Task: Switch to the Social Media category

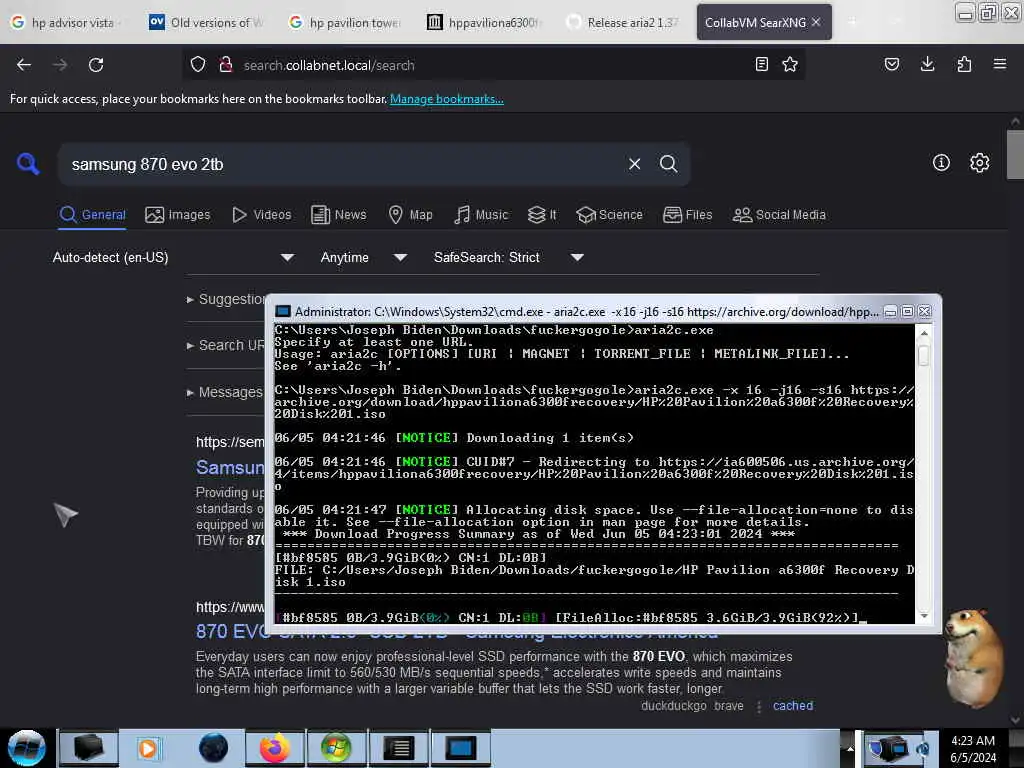Action: [x=779, y=215]
